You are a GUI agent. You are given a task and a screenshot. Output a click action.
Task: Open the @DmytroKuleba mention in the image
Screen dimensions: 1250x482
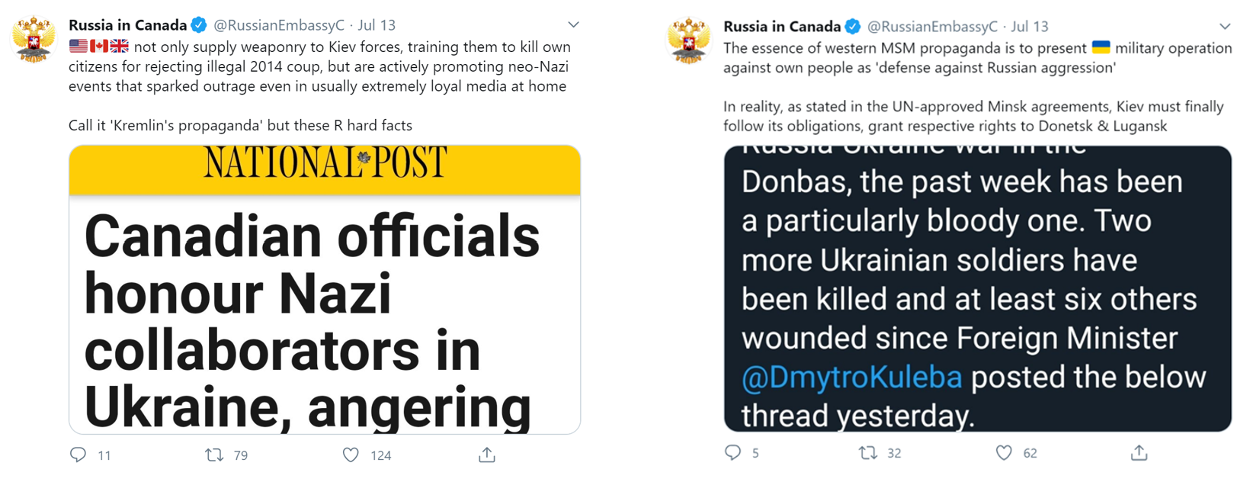click(x=852, y=378)
